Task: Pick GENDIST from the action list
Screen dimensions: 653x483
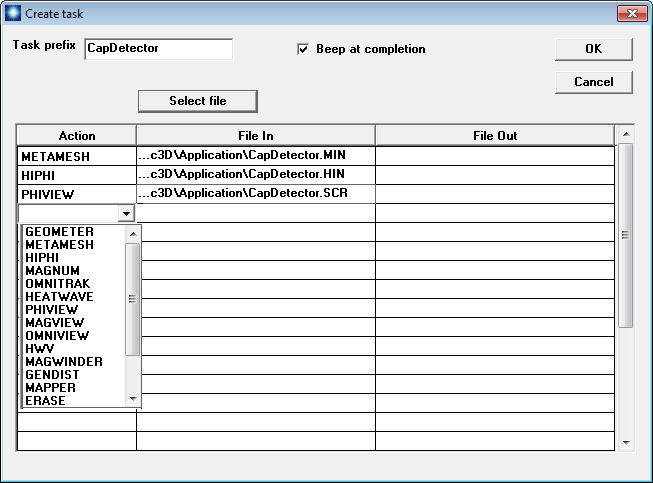Action: pos(53,375)
